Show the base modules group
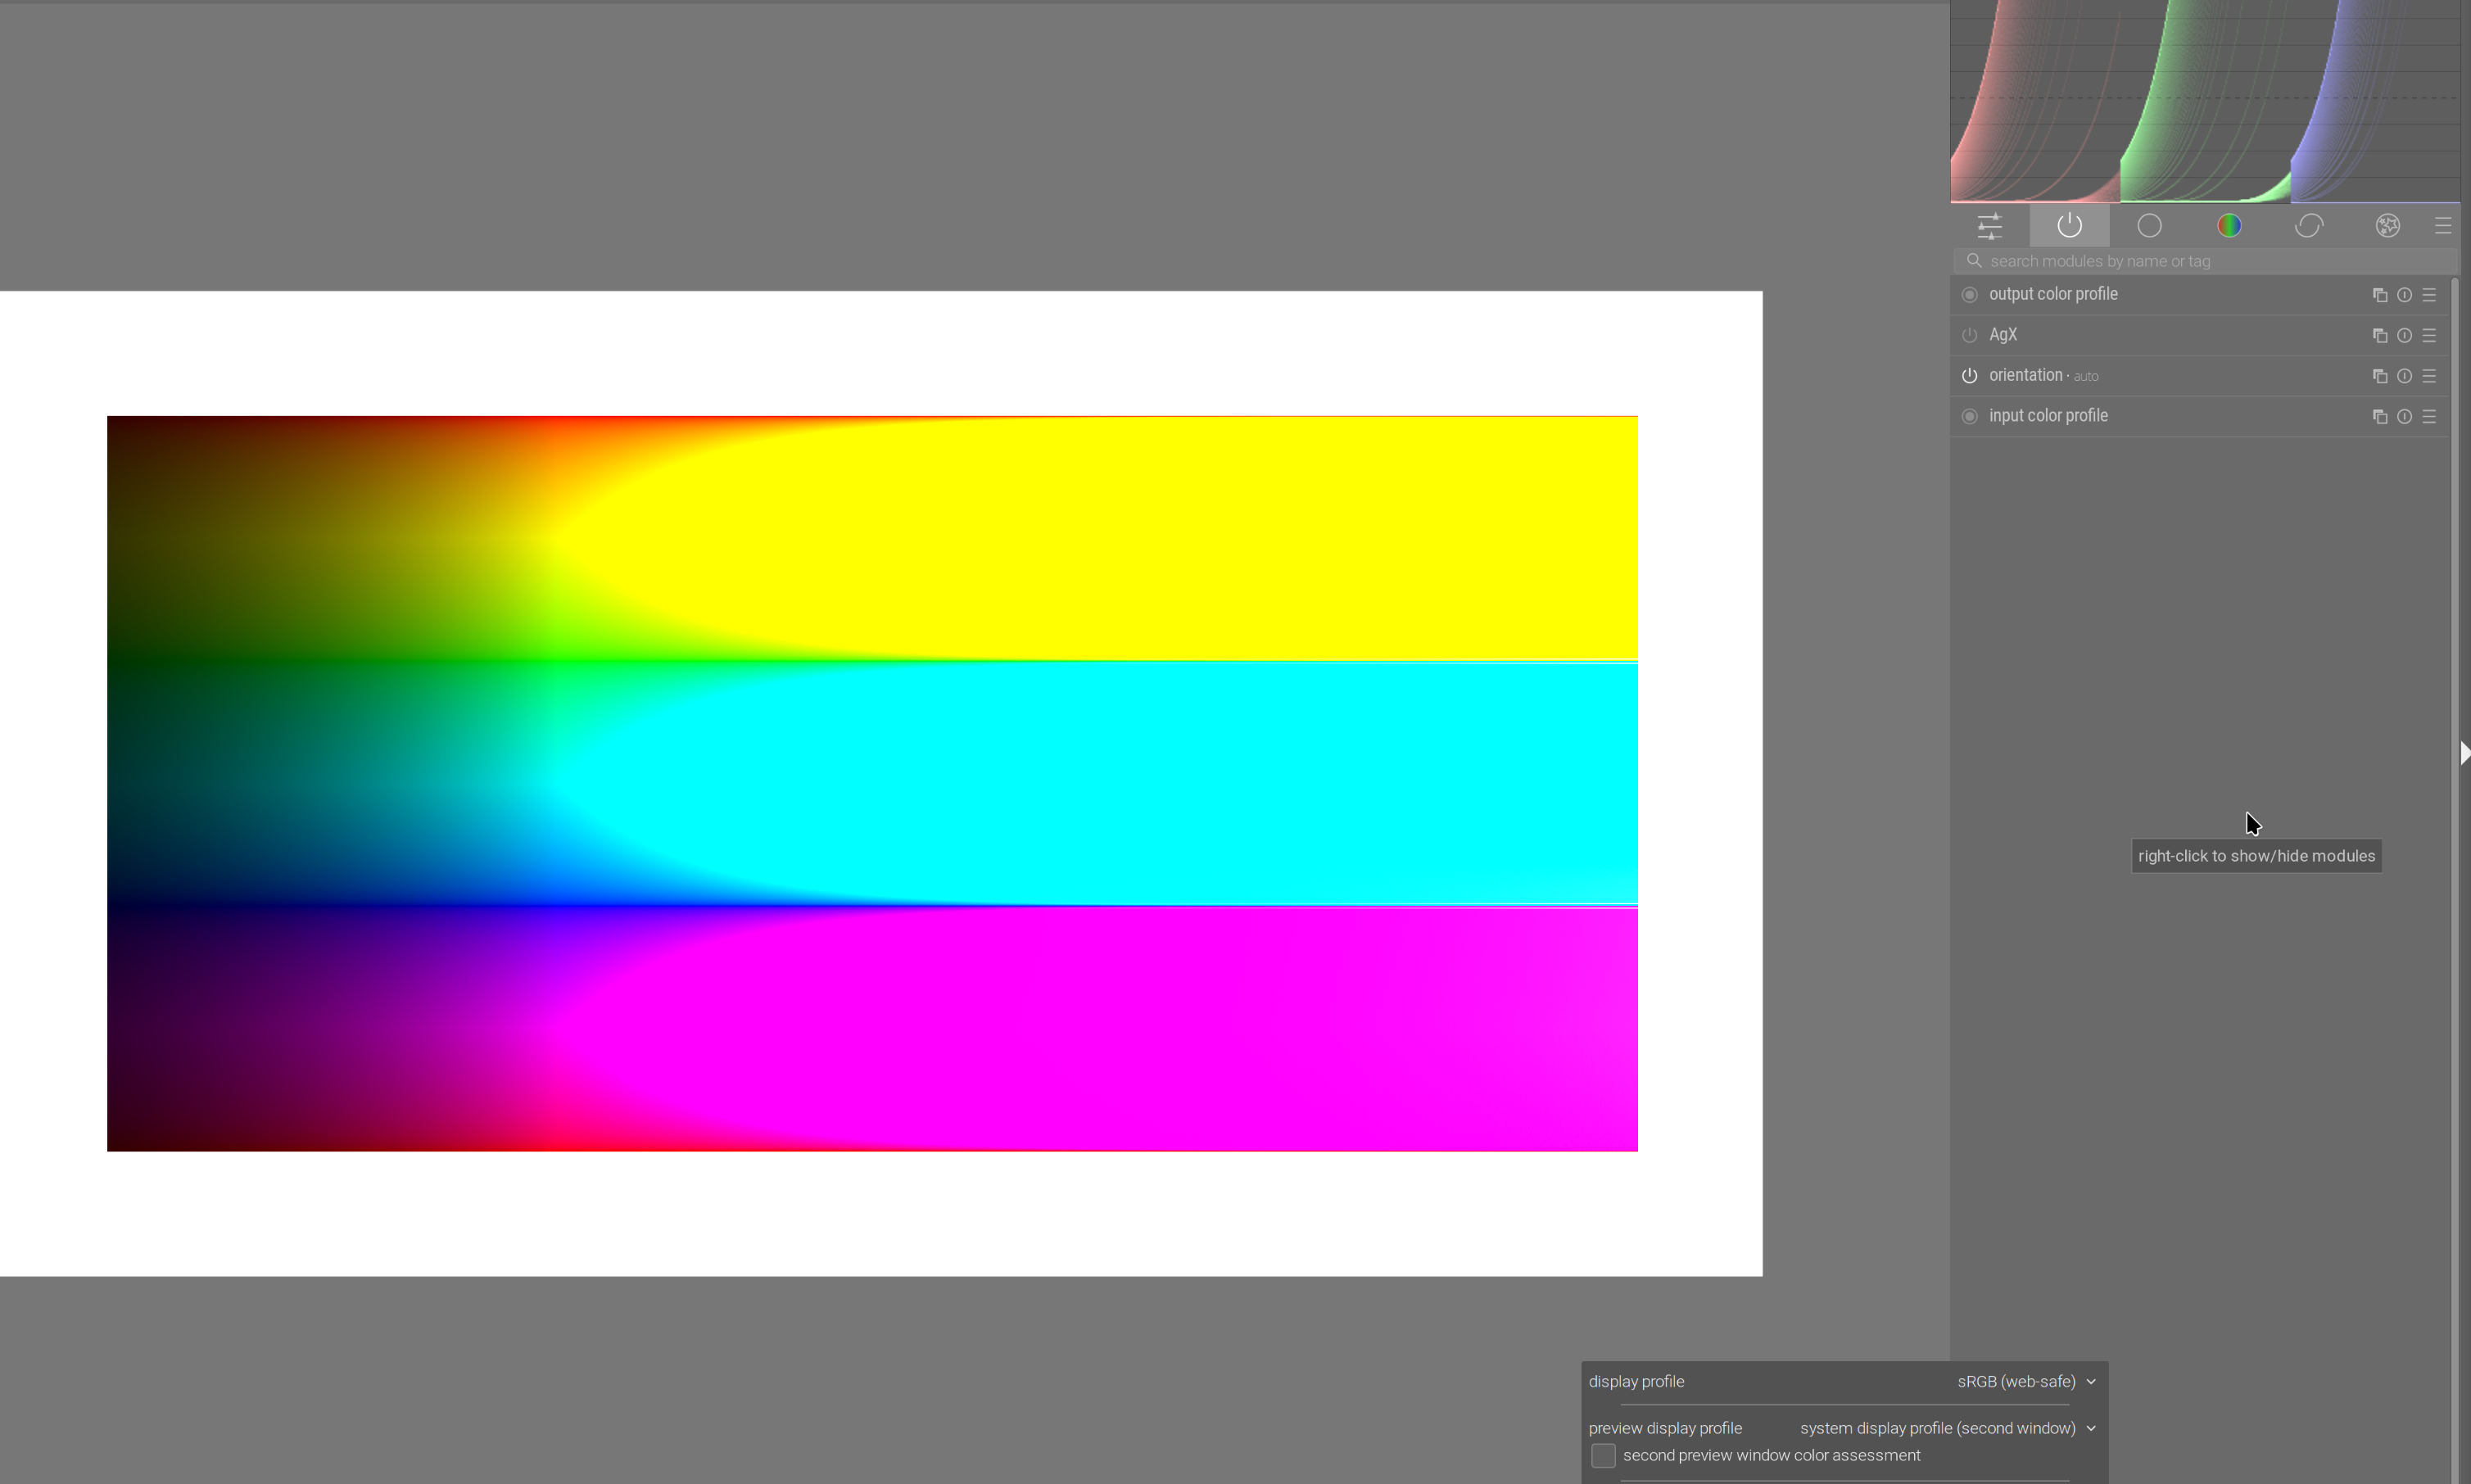Viewport: 2471px width, 1484px height. click(2149, 226)
